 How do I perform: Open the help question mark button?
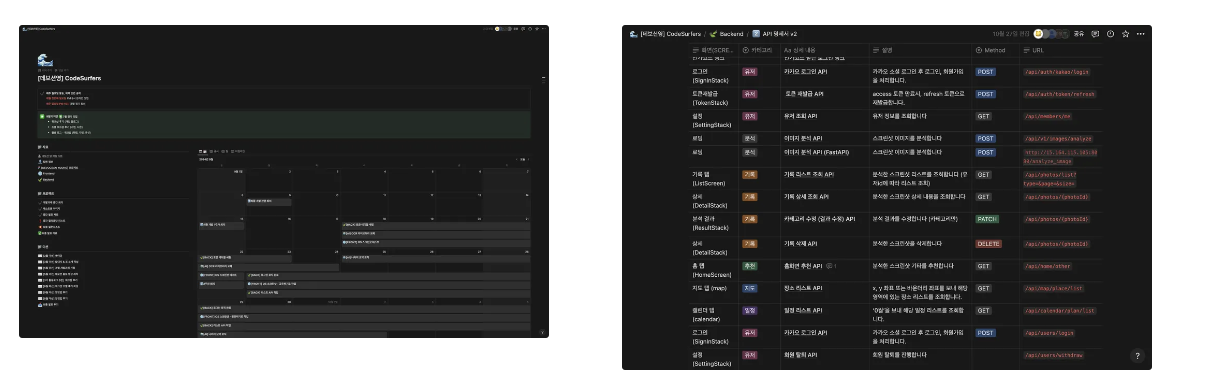(x=1136, y=356)
